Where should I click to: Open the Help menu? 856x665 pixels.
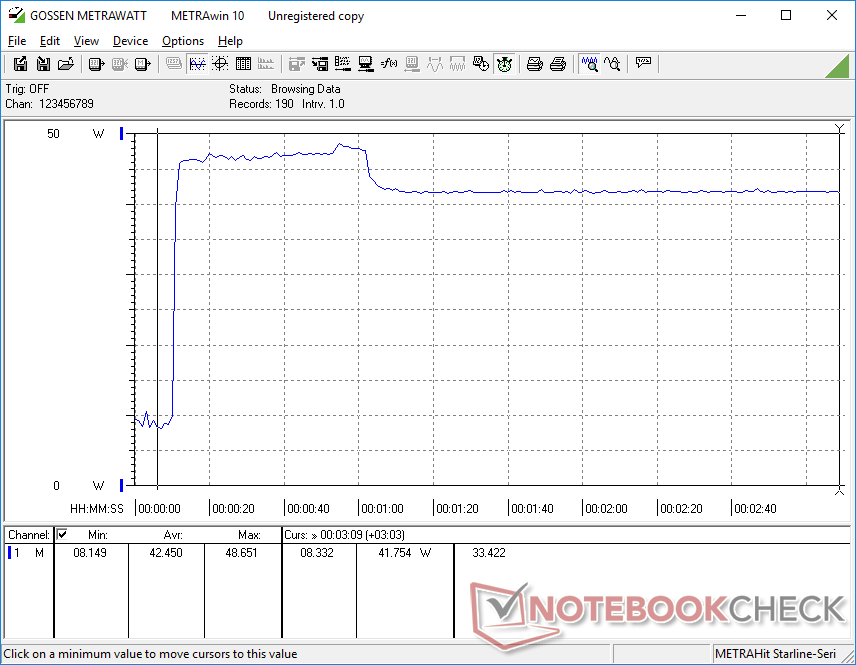click(x=230, y=41)
